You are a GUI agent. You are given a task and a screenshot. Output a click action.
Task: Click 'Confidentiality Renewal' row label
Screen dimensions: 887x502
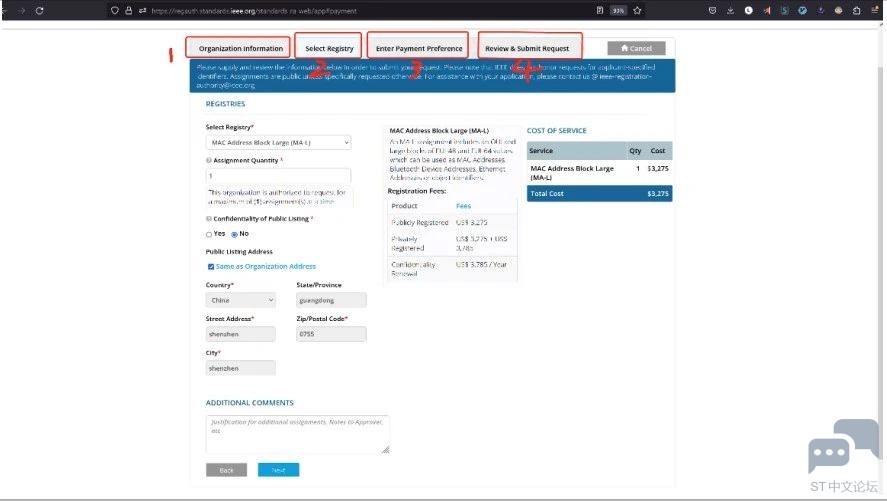pos(414,269)
